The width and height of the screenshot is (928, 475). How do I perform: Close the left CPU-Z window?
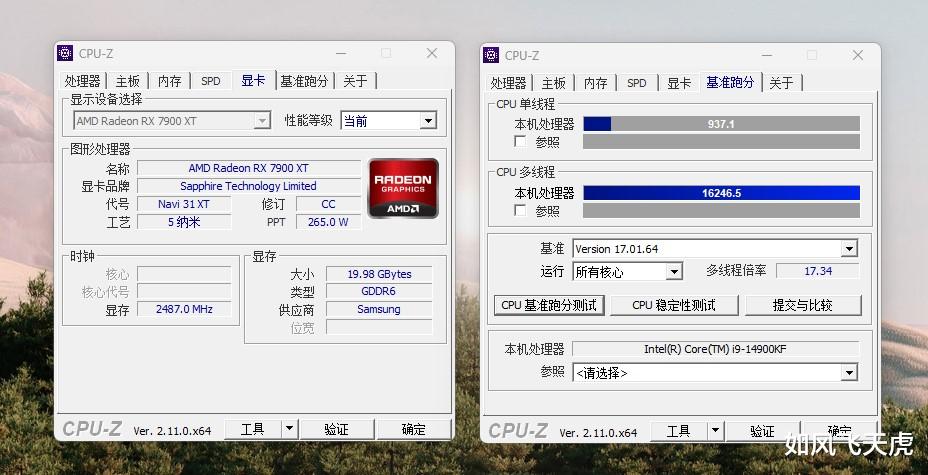pos(432,53)
